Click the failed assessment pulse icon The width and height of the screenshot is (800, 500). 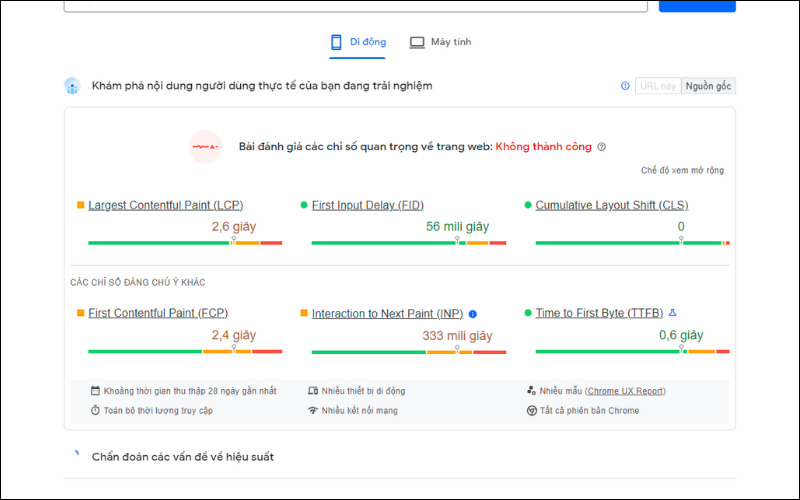205,147
